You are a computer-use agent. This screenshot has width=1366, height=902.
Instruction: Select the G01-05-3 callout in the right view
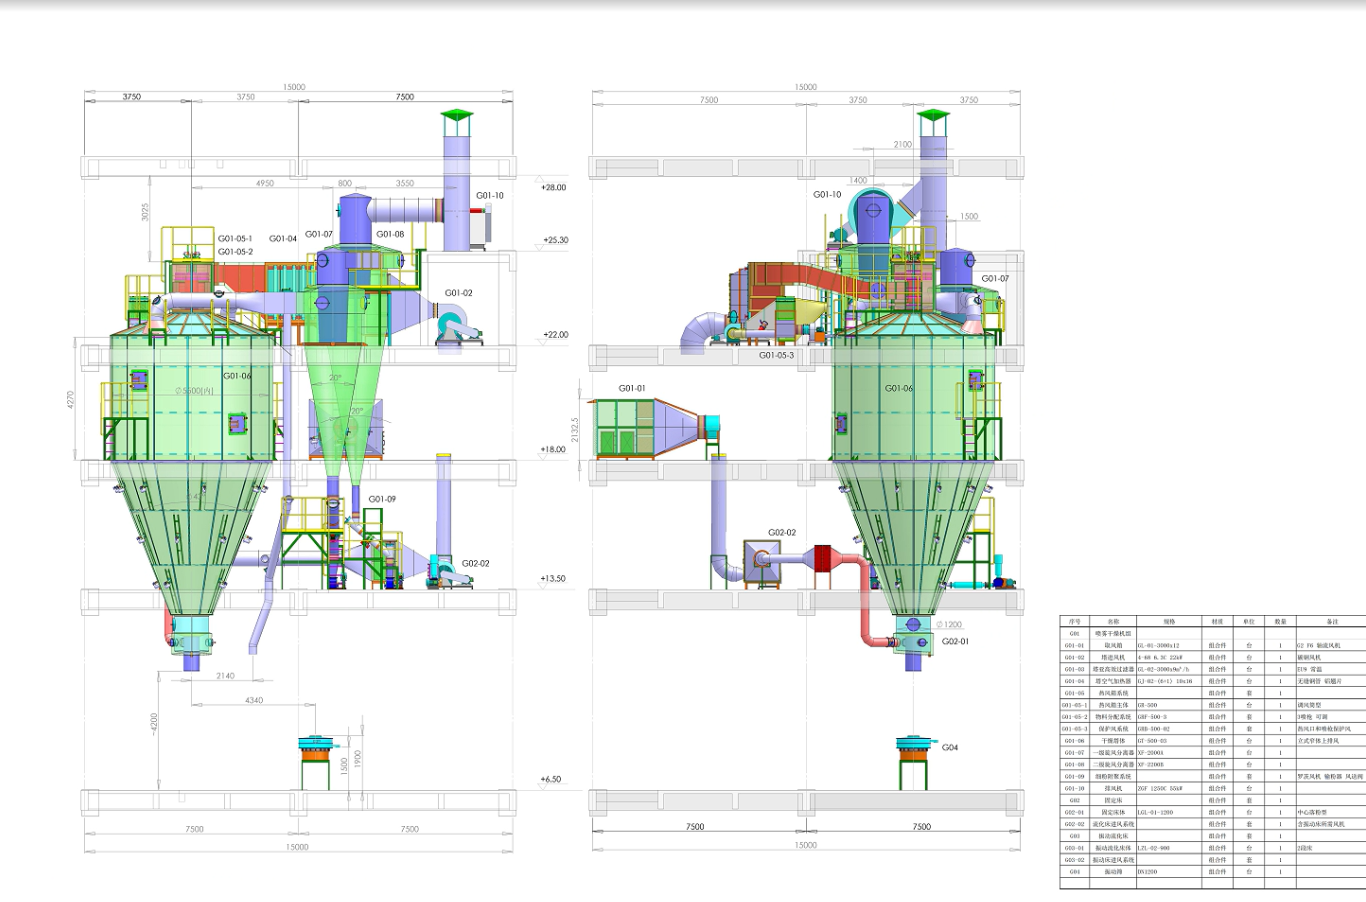(776, 355)
